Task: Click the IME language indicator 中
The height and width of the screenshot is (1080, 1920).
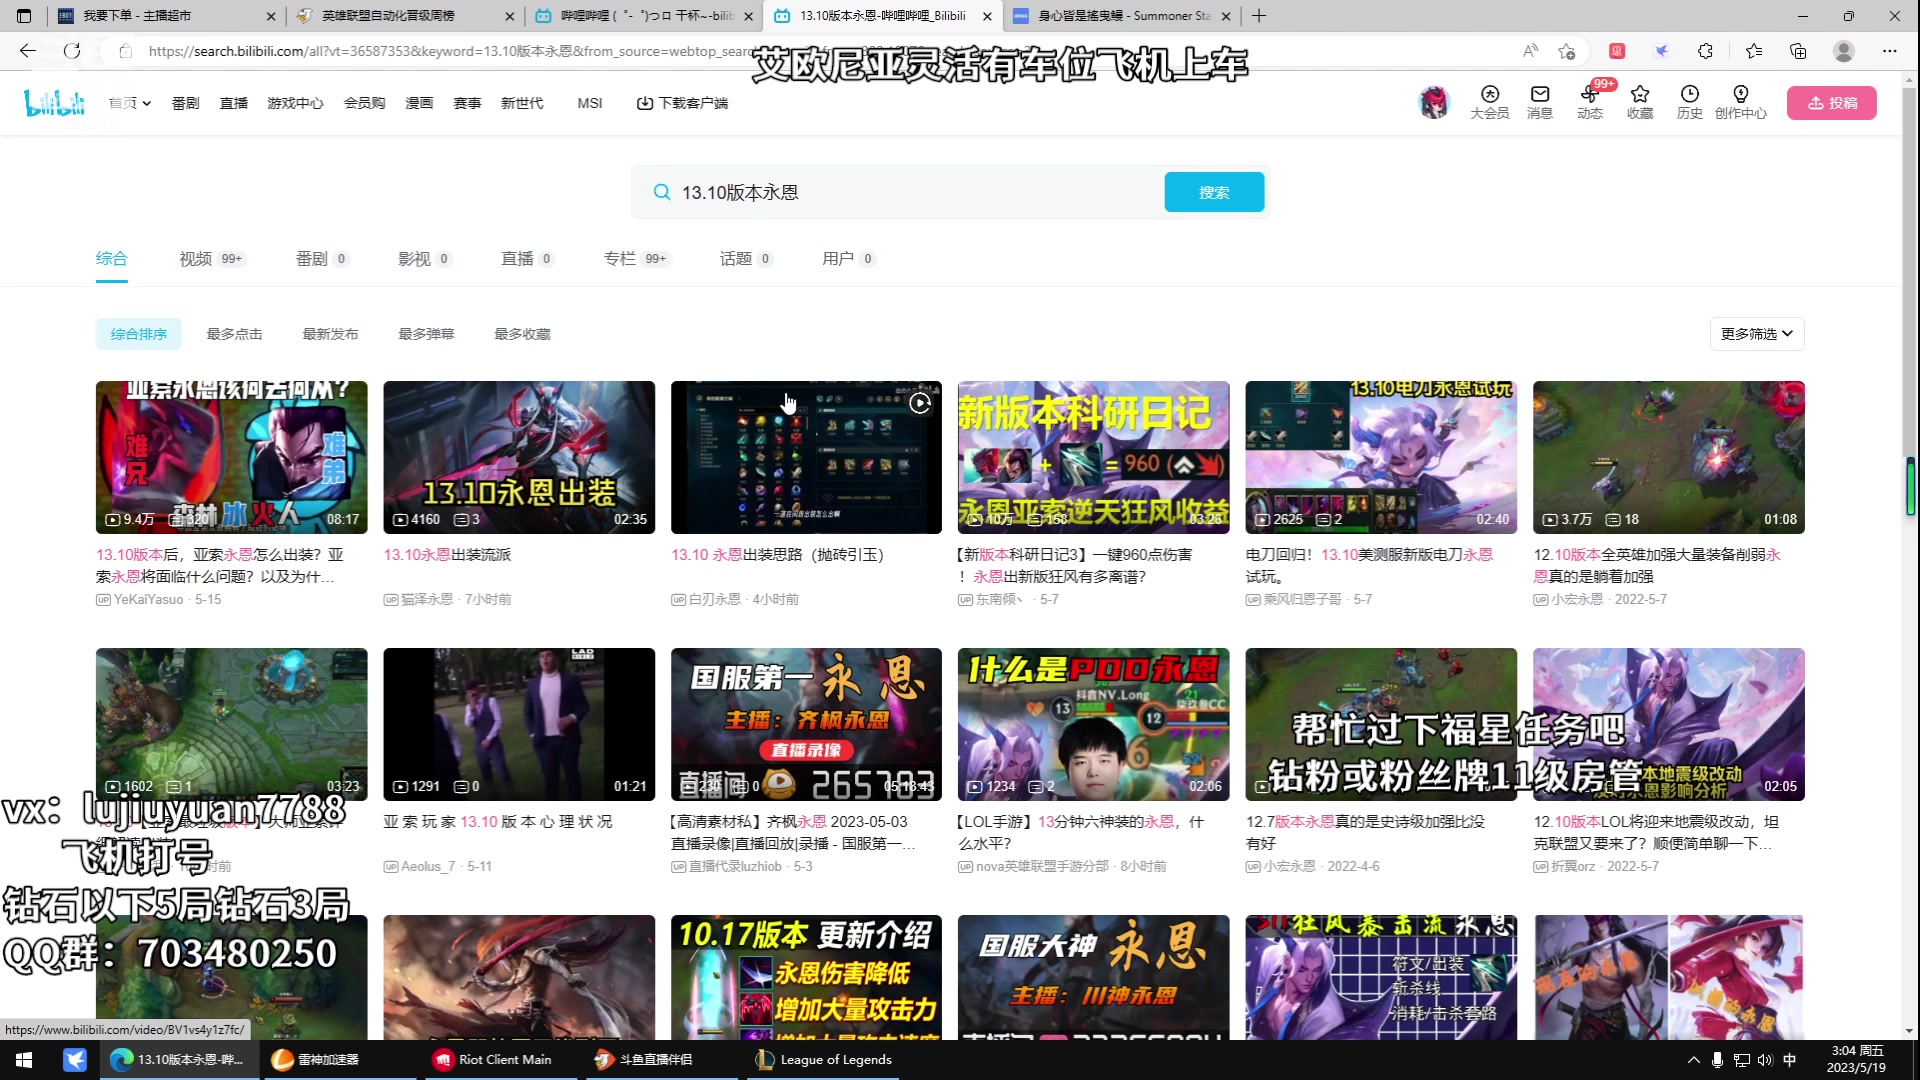Action: point(1790,1060)
